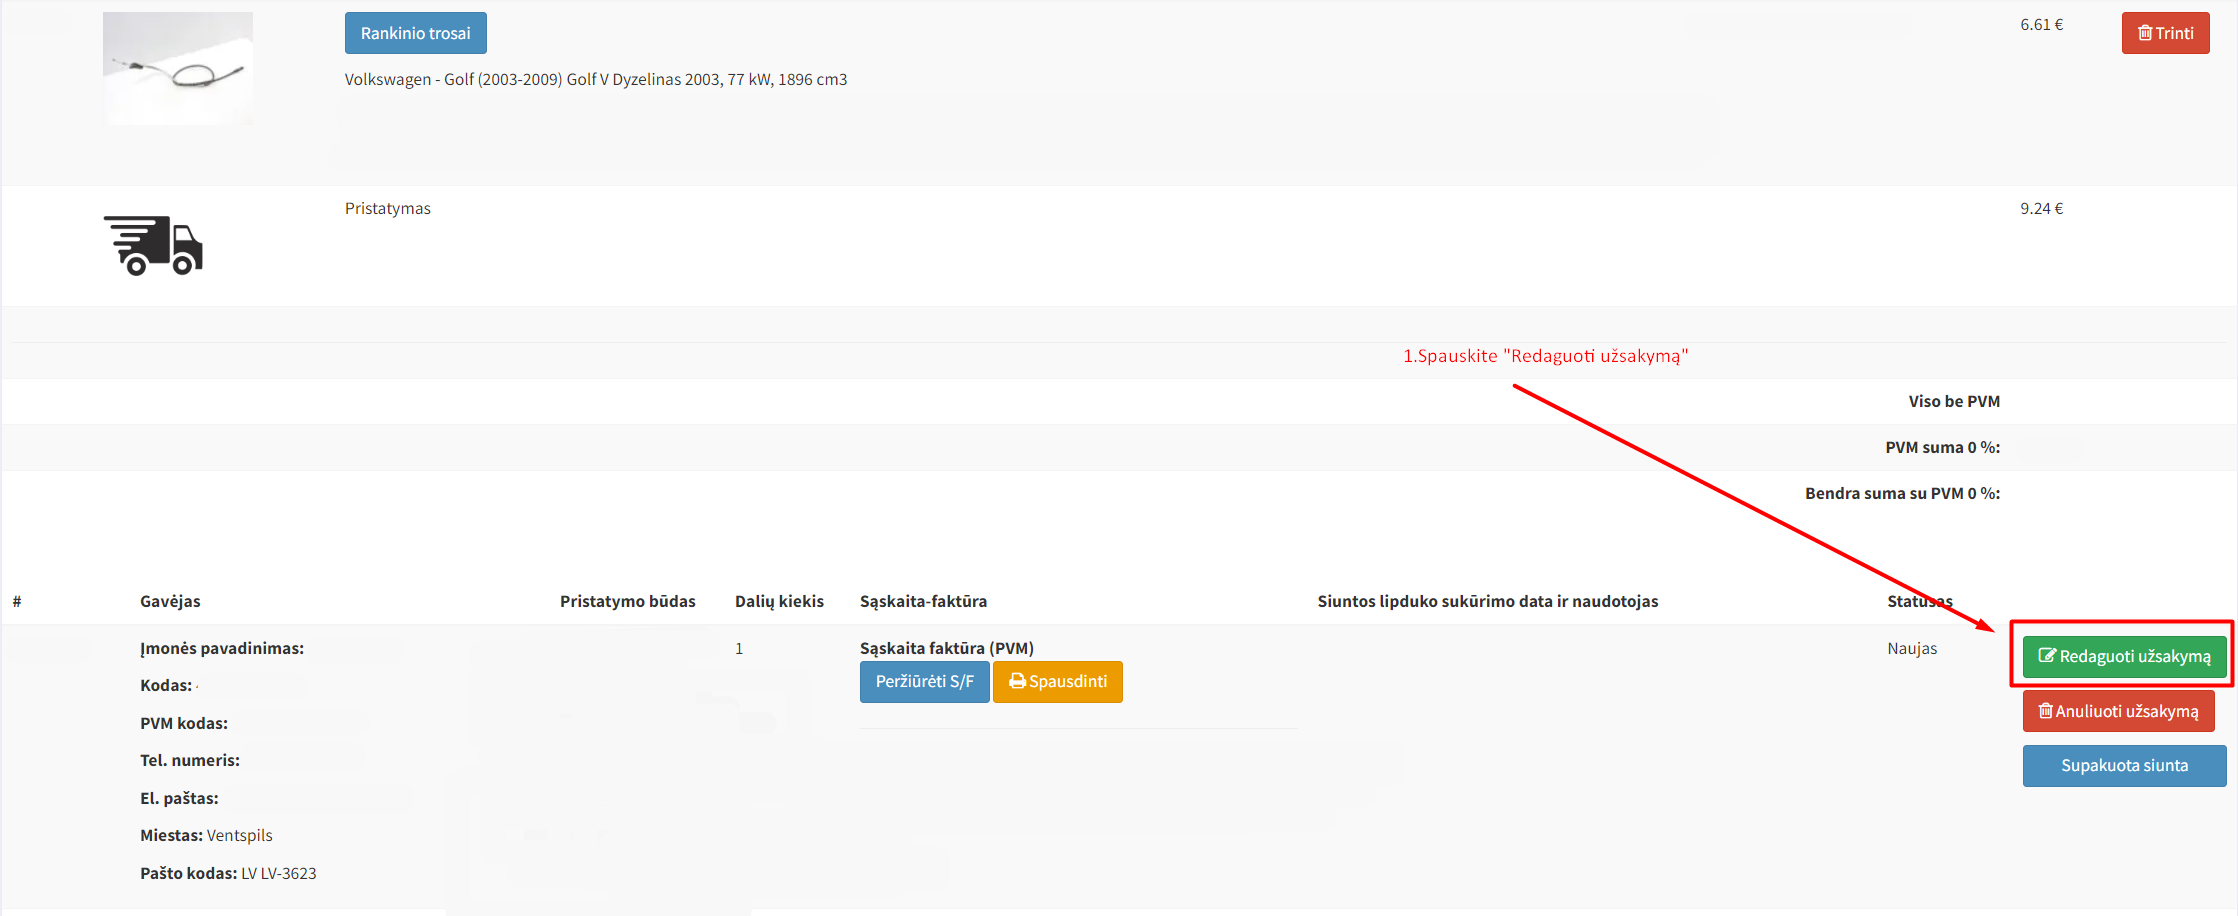Click the Pristatymas delivery row label

pyautogui.click(x=388, y=208)
